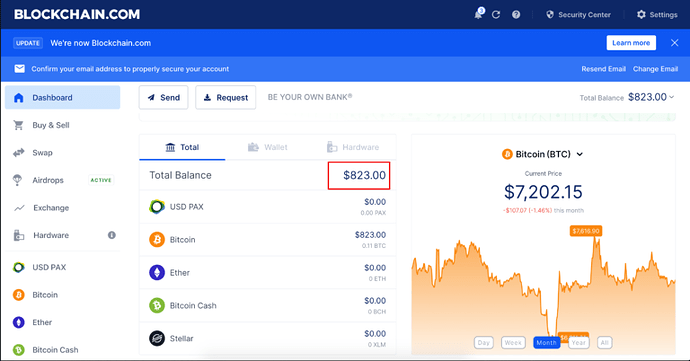Click the Request button
Image resolution: width=690 pixels, height=361 pixels.
[x=226, y=97]
